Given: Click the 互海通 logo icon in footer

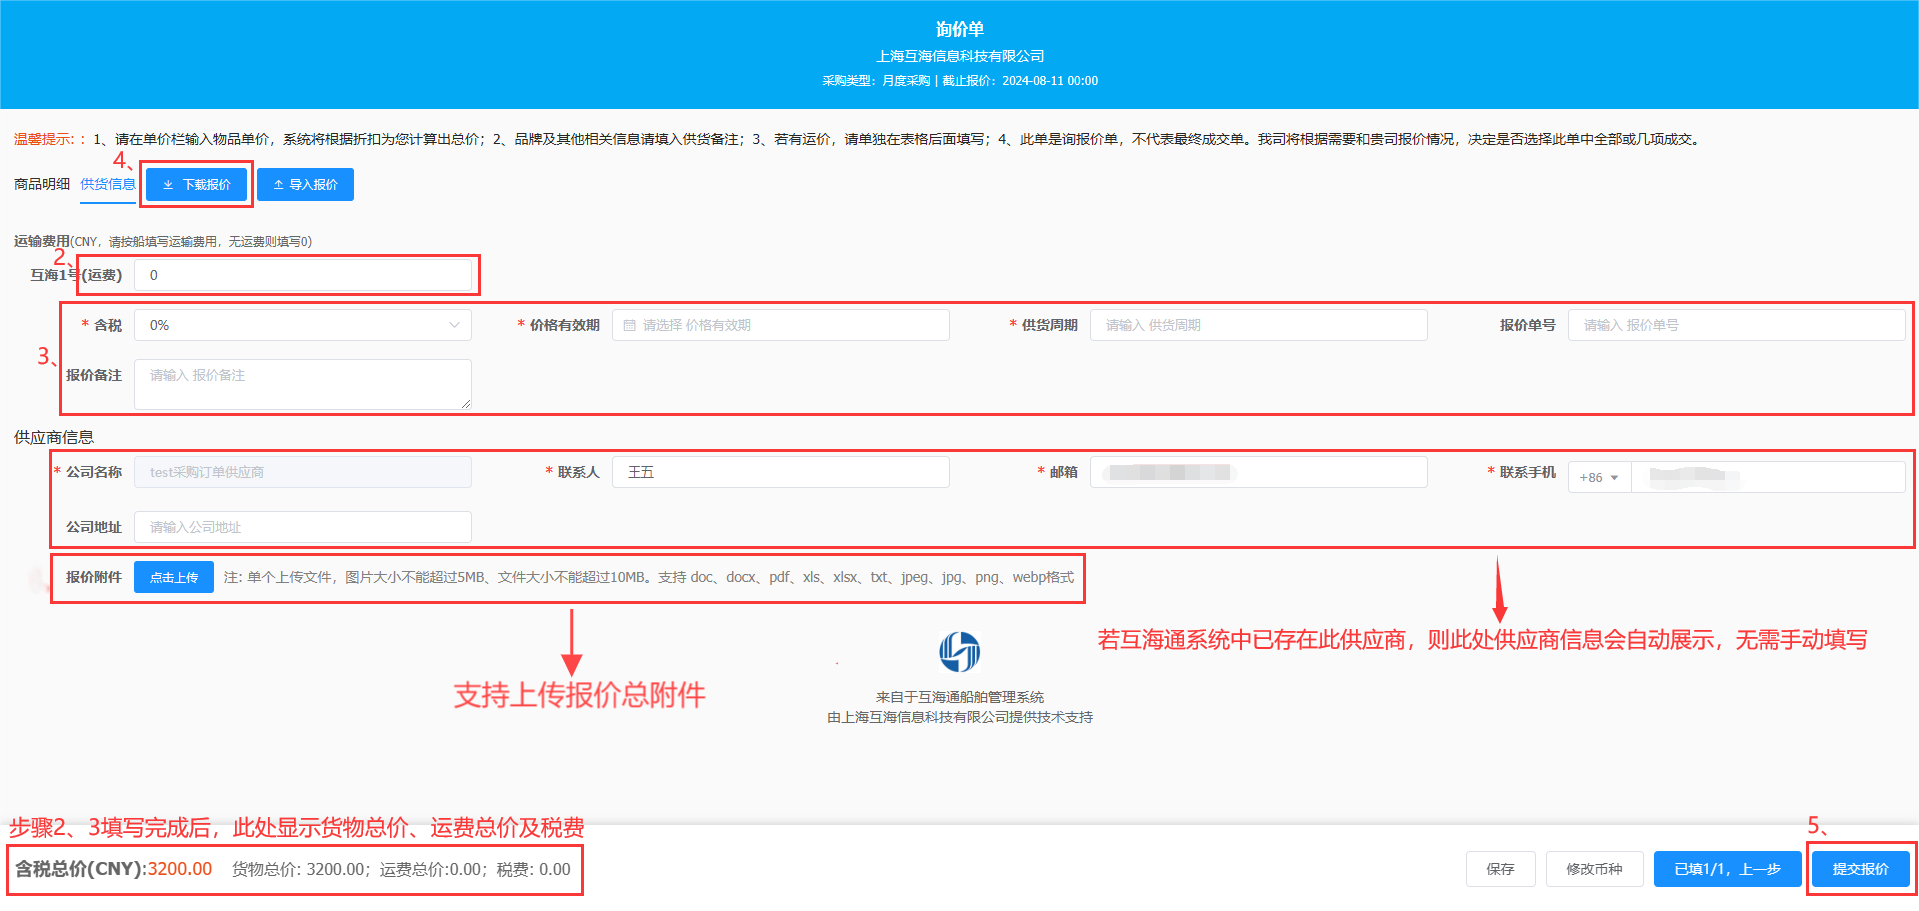Looking at the screenshot, I should click(x=959, y=652).
